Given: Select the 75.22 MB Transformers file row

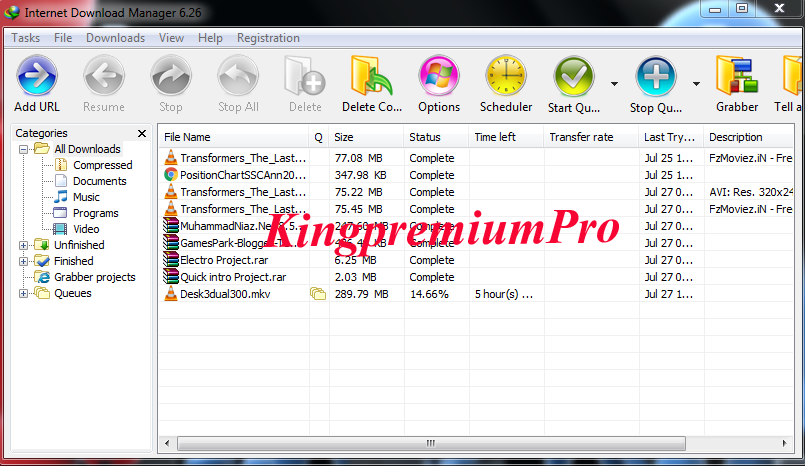Looking at the screenshot, I should pyautogui.click(x=476, y=192).
